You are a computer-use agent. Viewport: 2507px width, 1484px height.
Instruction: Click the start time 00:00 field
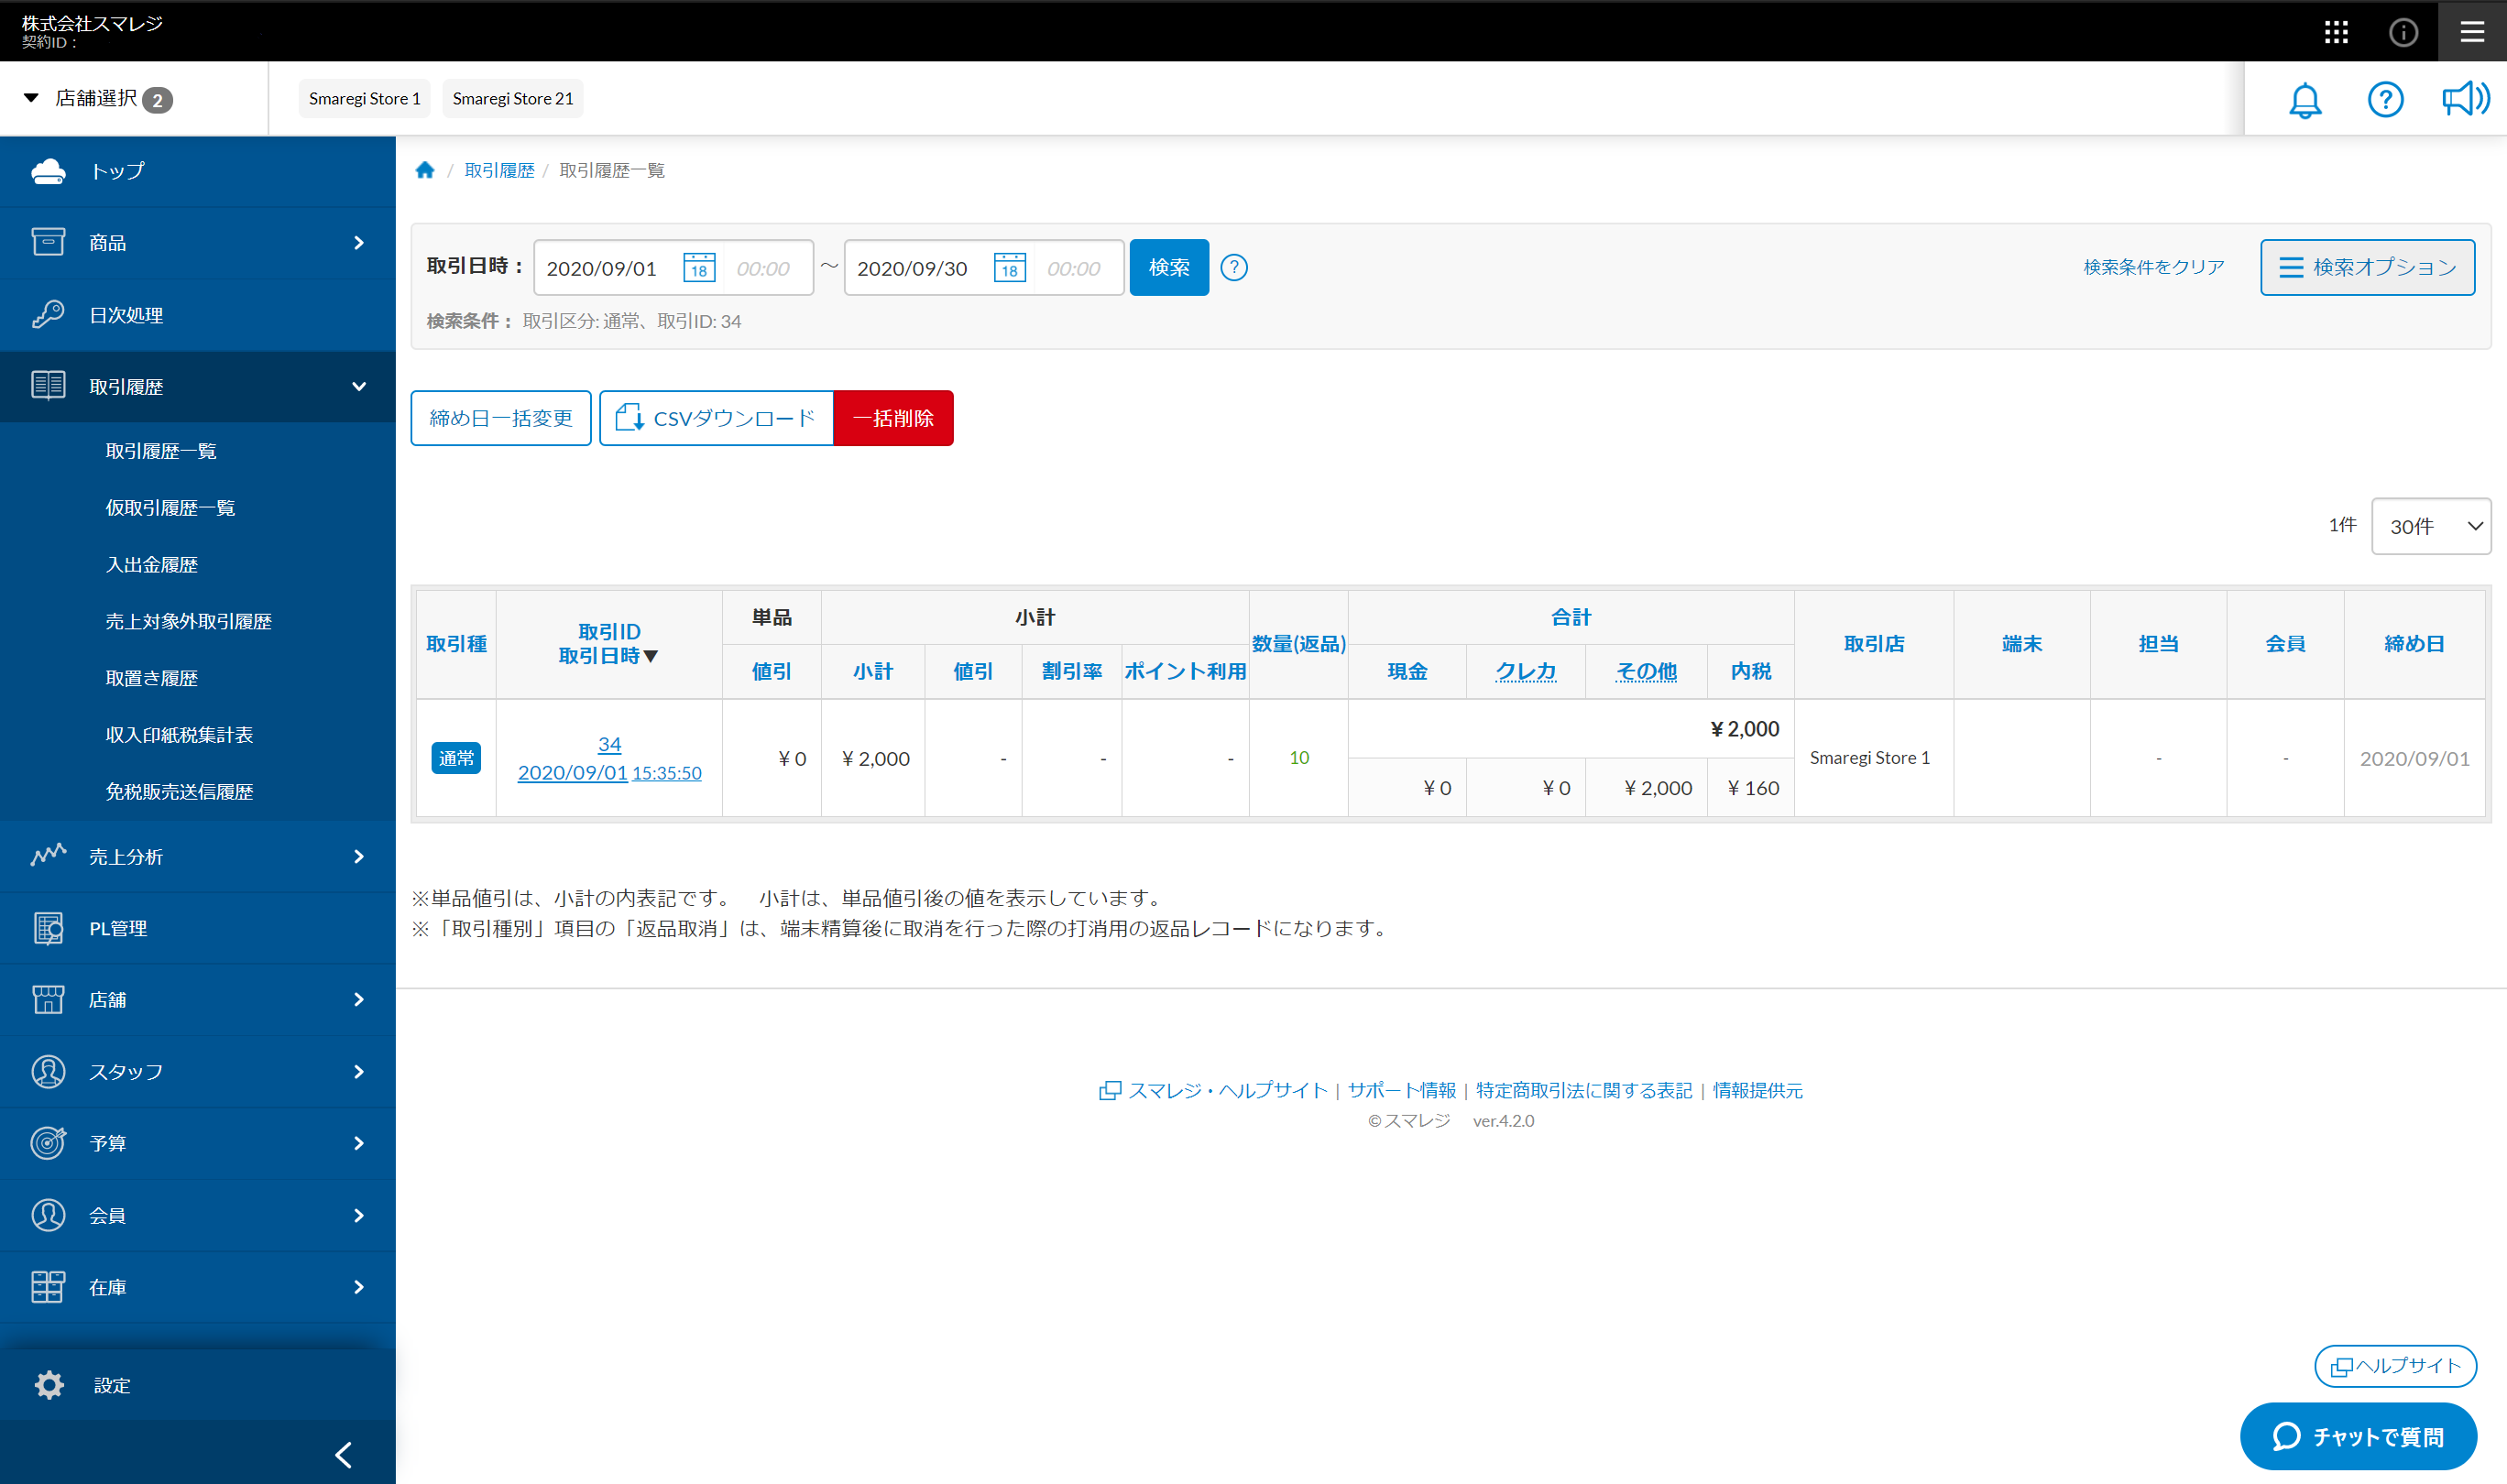point(763,268)
